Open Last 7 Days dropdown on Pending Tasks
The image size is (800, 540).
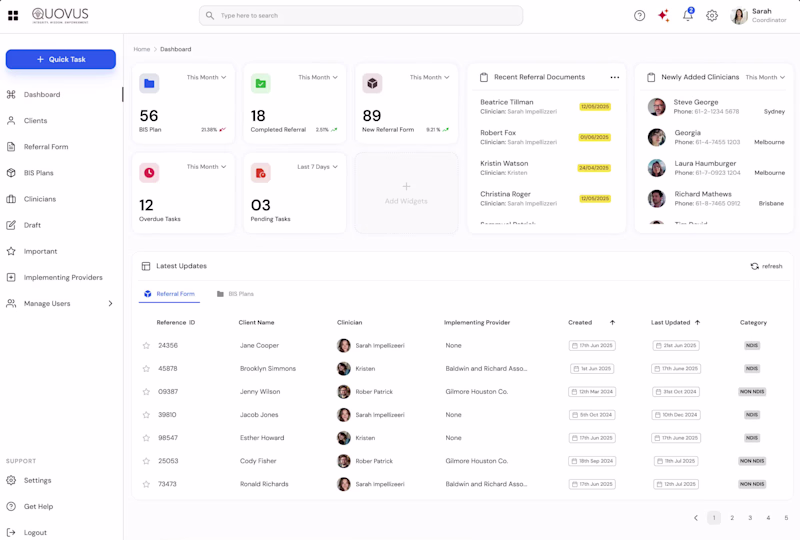click(317, 167)
